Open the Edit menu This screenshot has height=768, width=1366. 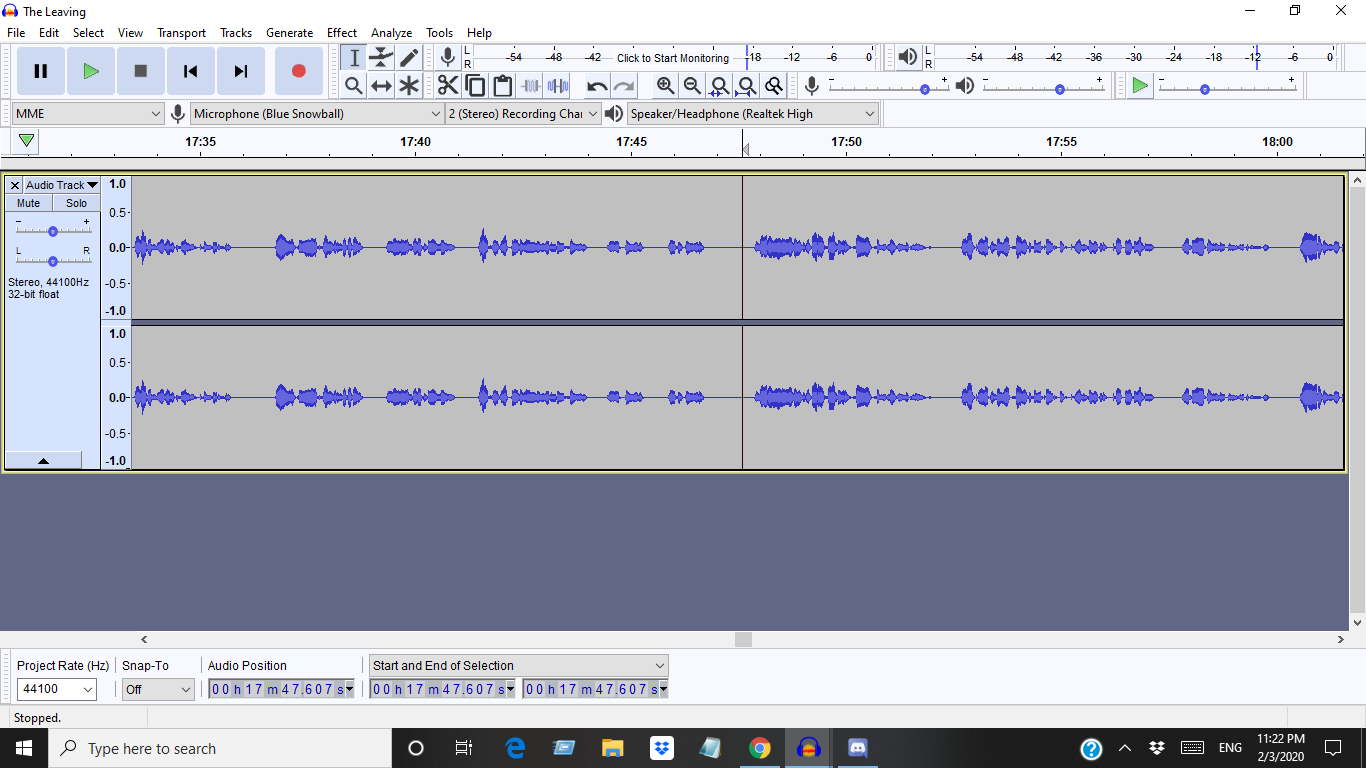pyautogui.click(x=49, y=33)
